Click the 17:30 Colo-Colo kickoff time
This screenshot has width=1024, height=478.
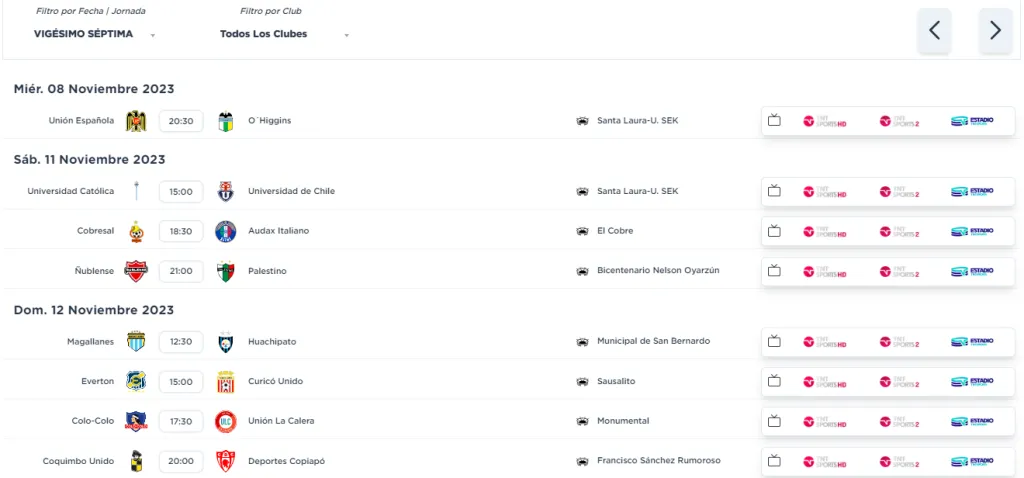(x=181, y=421)
